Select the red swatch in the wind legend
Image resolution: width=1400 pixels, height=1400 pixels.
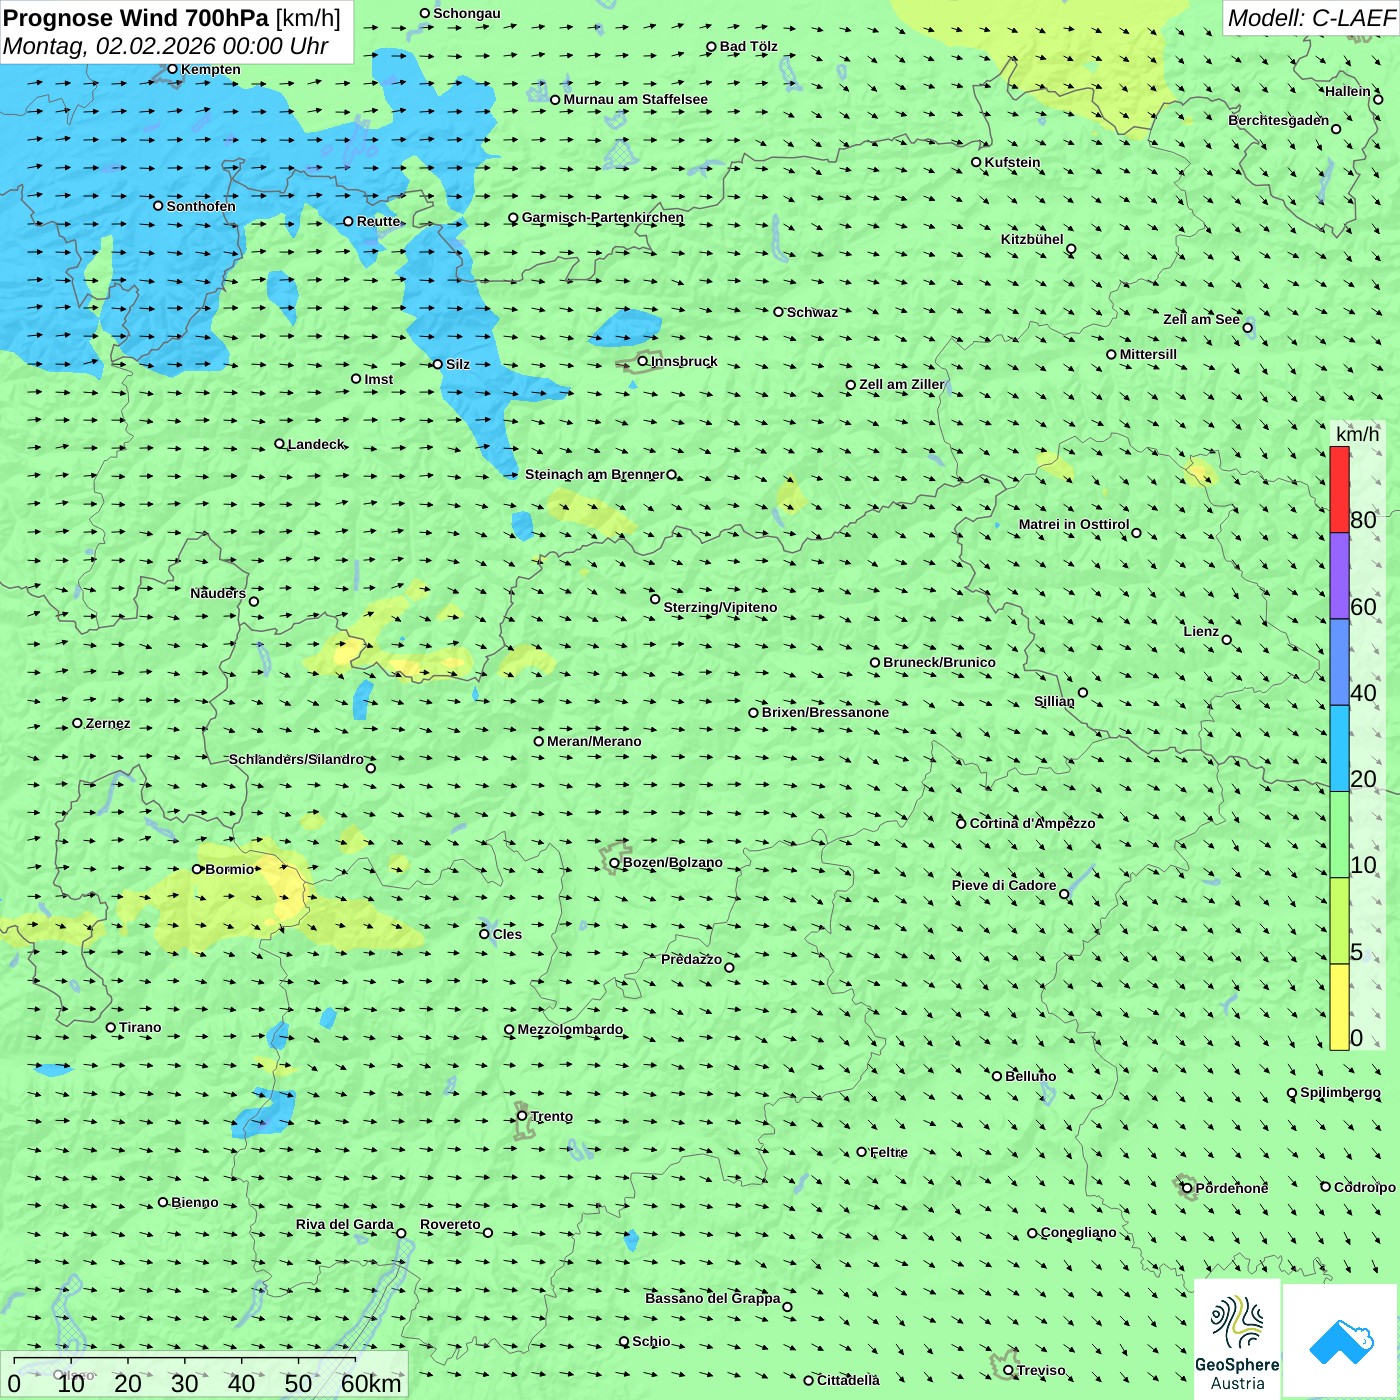[x=1339, y=490]
